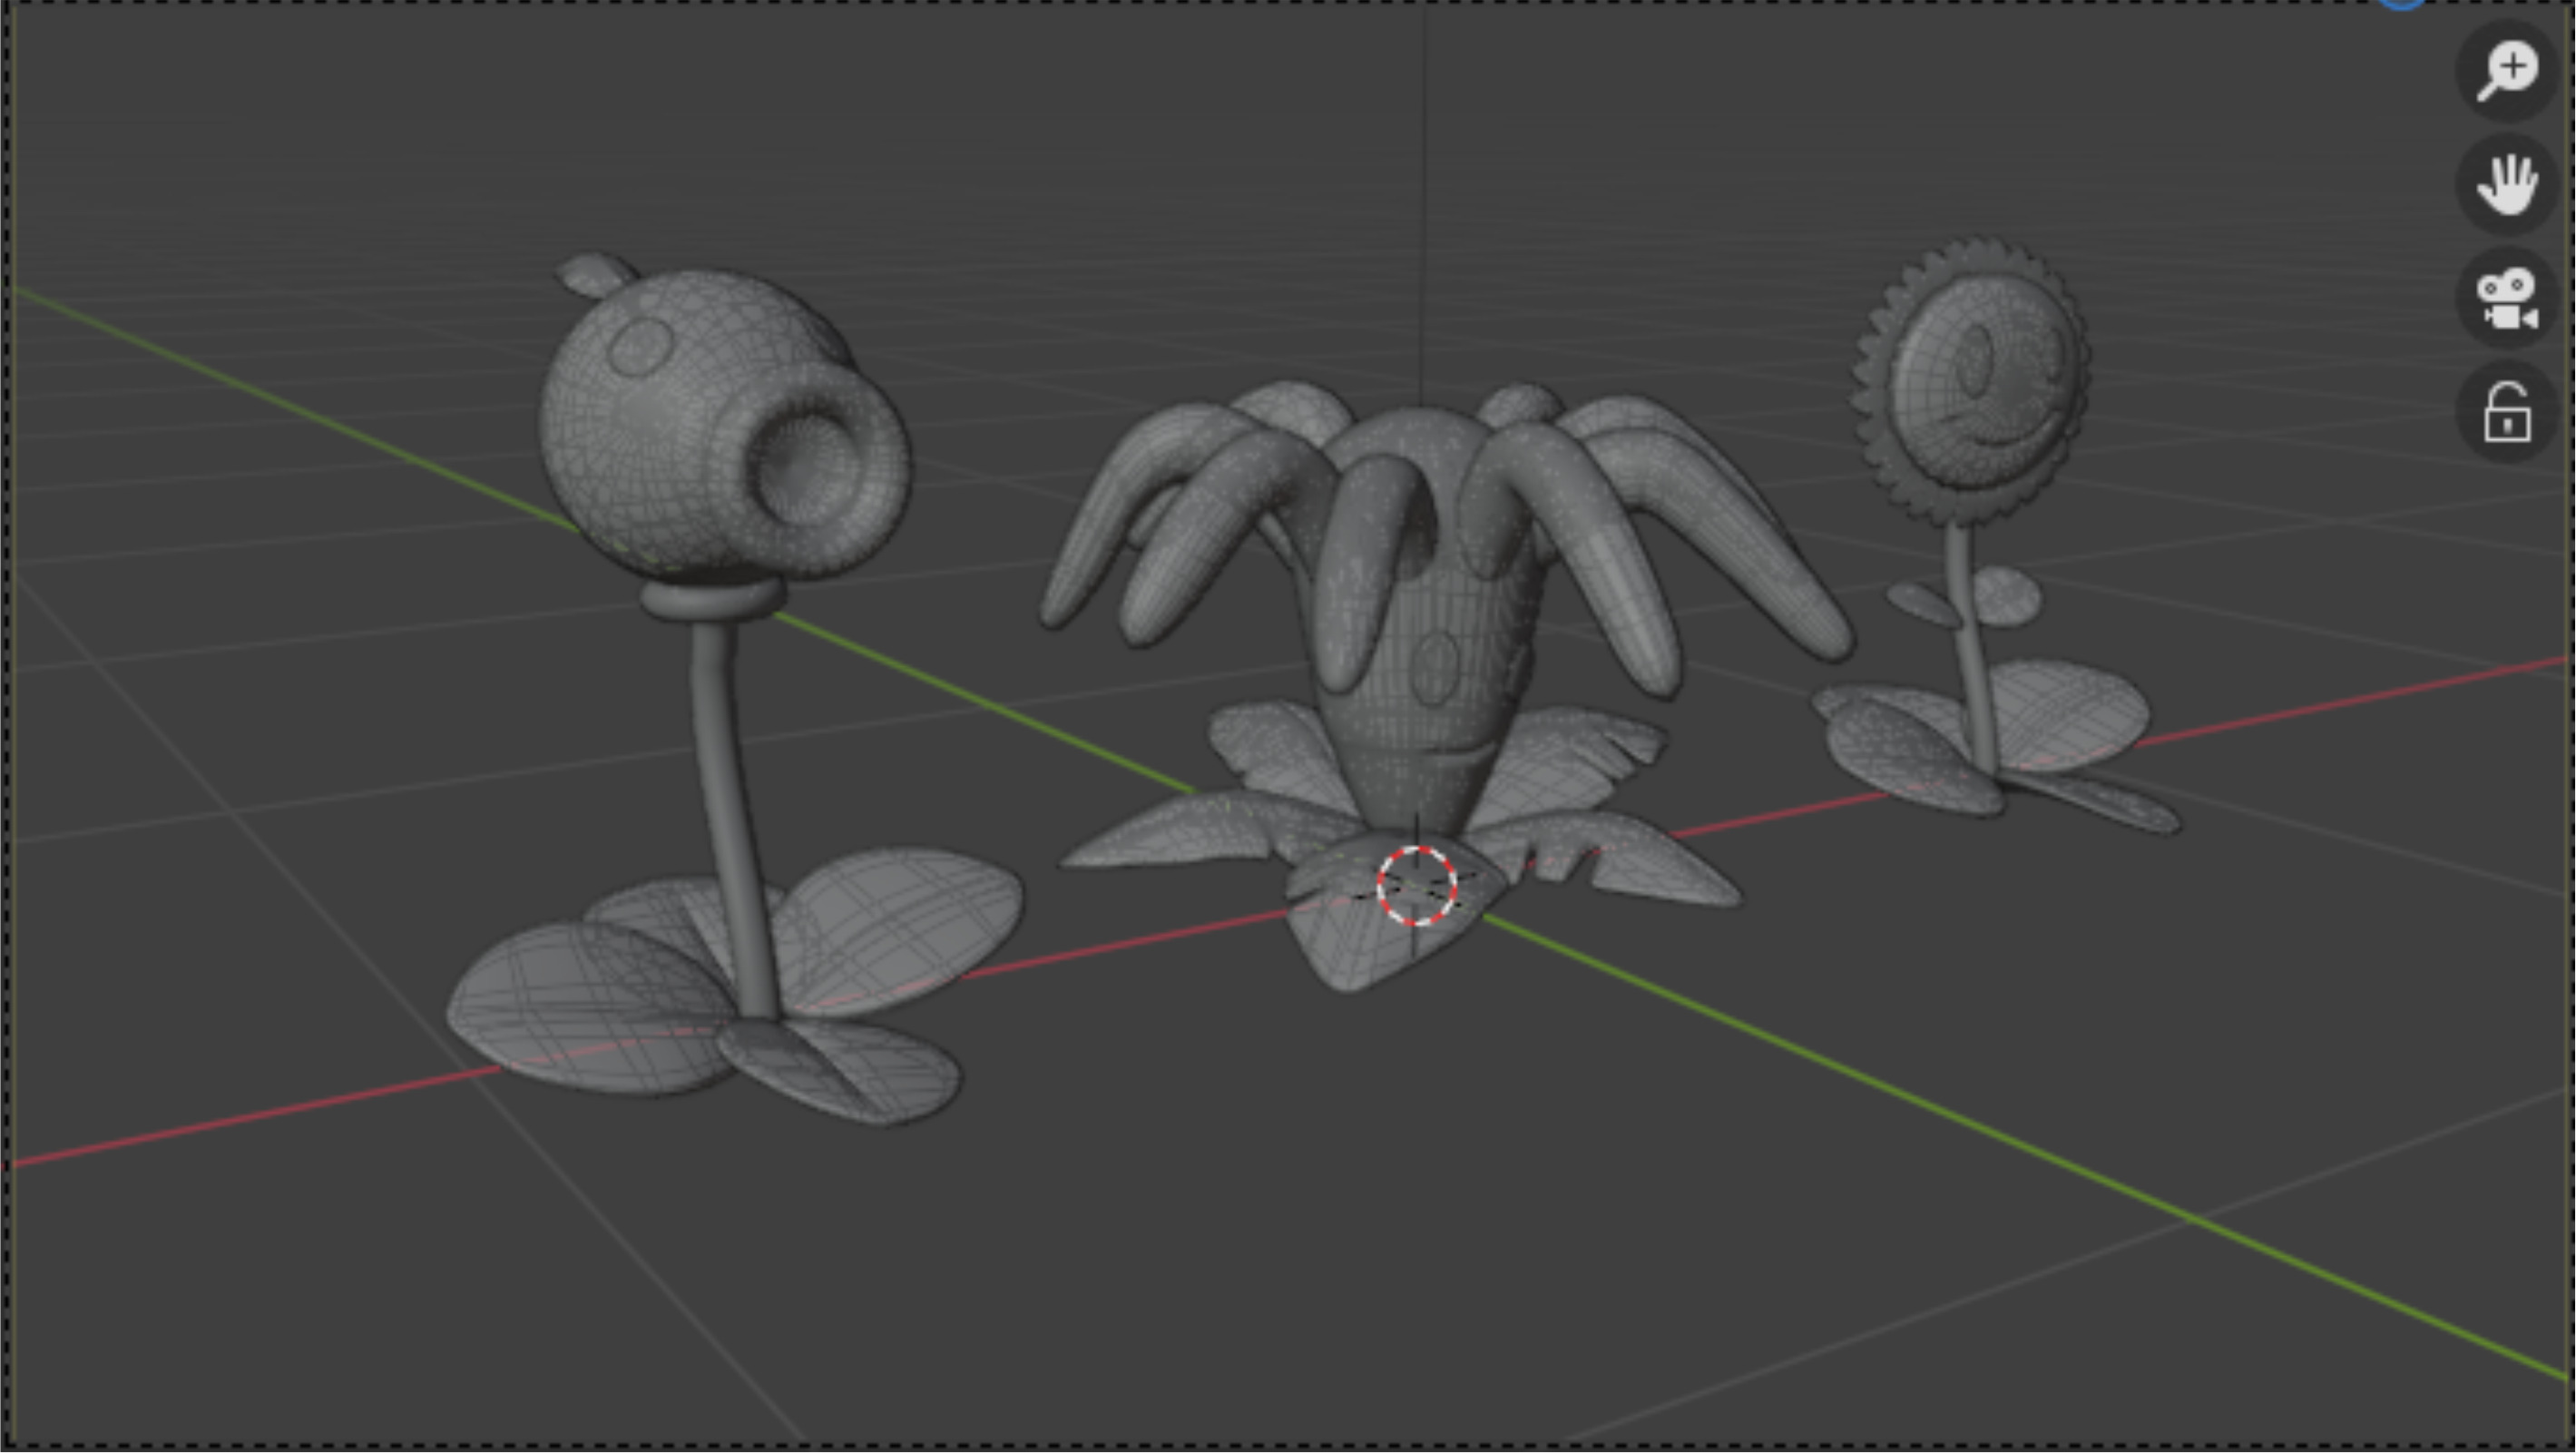This screenshot has height=1453, width=2576.
Task: Toggle the camera view icon
Action: tap(2507, 298)
